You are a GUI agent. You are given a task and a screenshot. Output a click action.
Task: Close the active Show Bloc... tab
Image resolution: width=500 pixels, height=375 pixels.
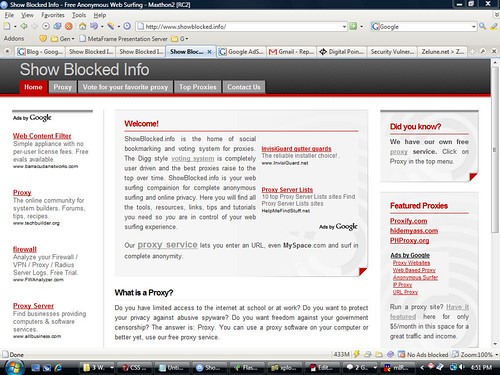click(x=209, y=52)
